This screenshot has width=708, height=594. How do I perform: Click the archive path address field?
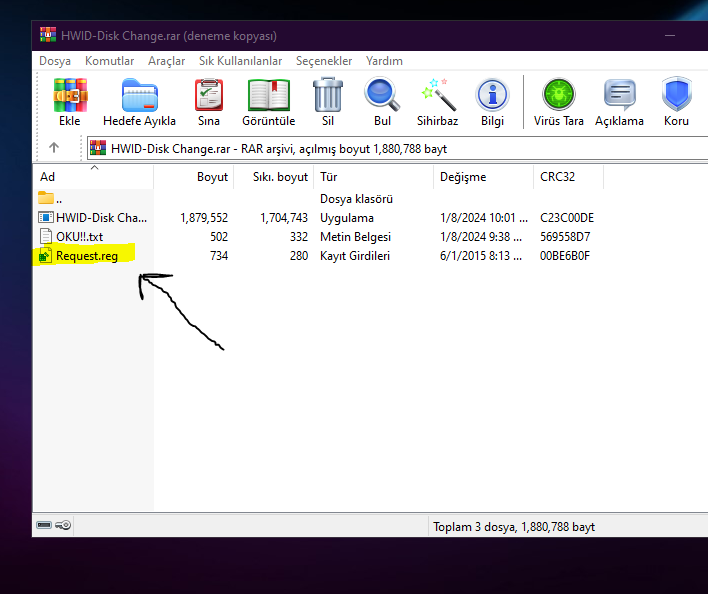click(x=397, y=148)
